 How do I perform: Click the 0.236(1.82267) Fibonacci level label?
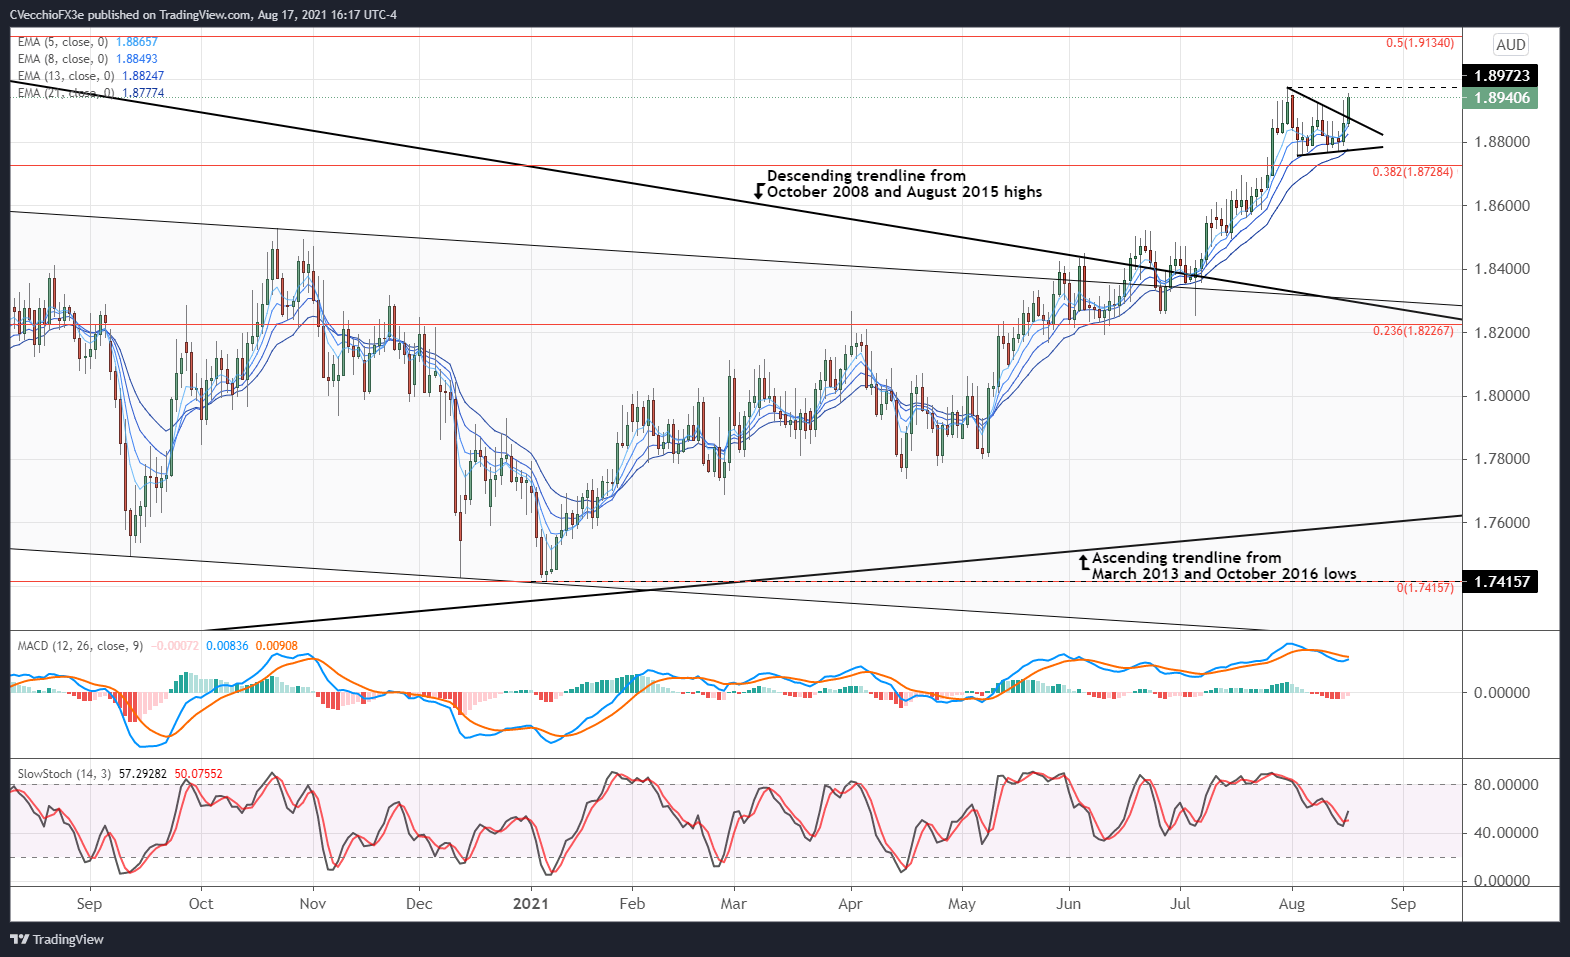click(x=1413, y=331)
